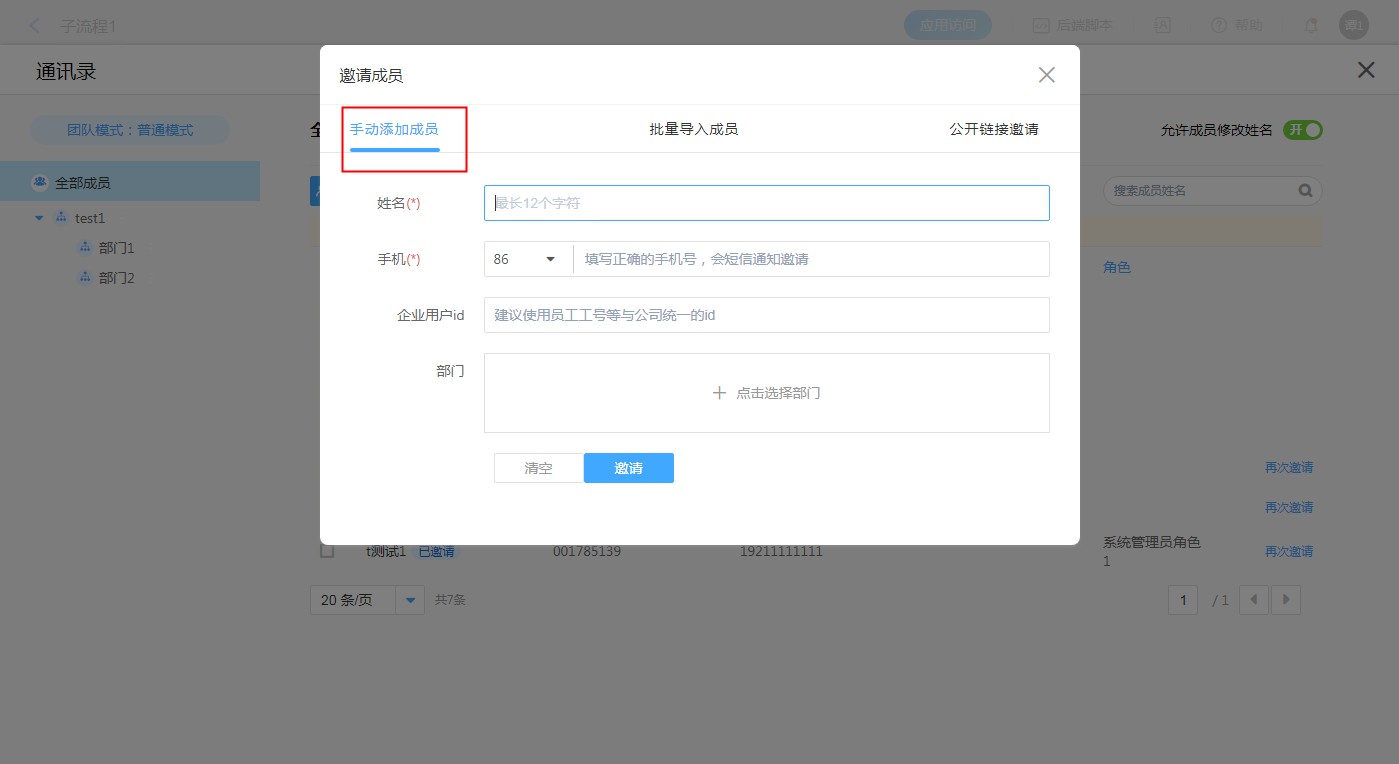Click the 清空 button
1399x764 pixels.
[x=538, y=468]
